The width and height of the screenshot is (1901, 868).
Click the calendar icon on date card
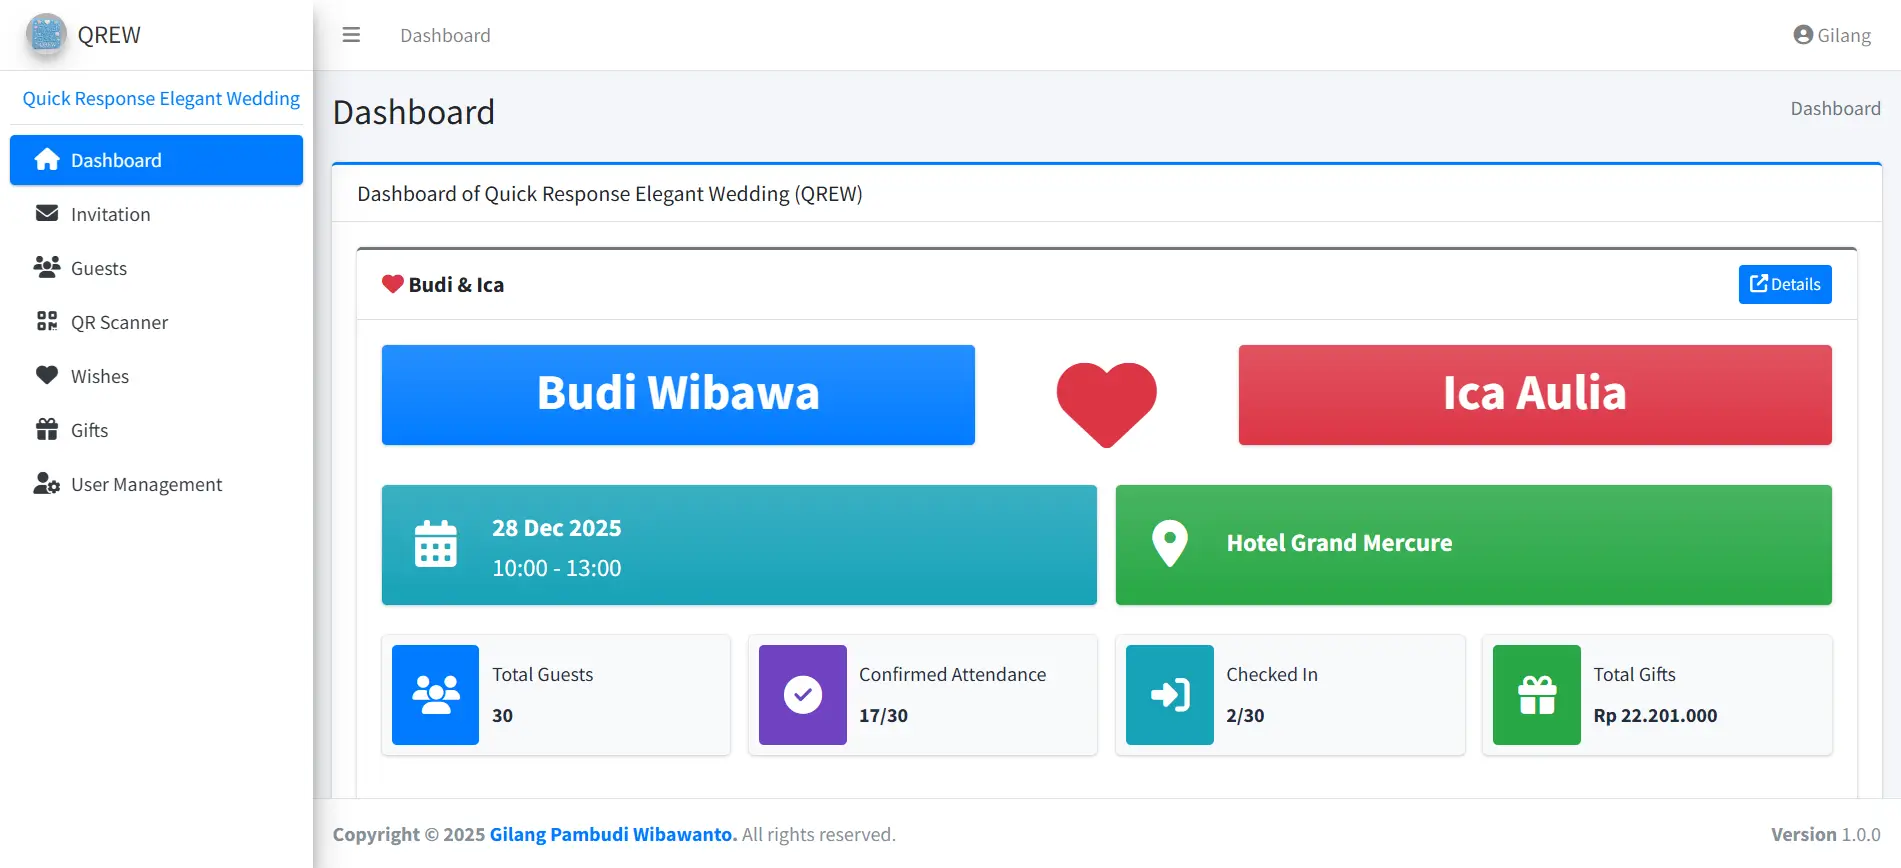[436, 544]
